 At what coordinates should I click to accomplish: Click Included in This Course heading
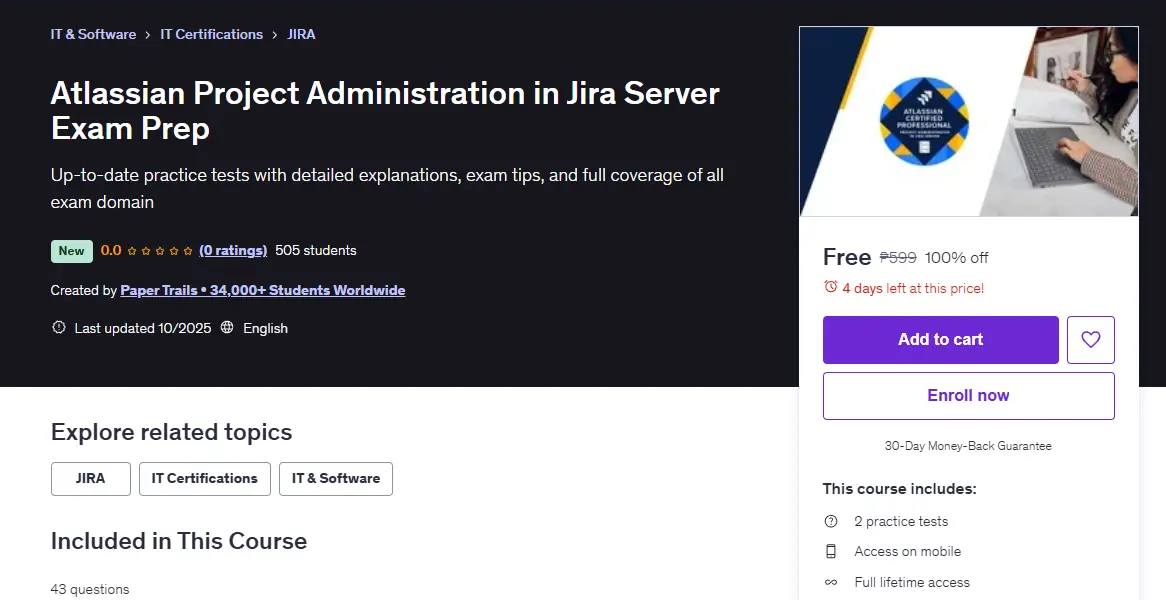(179, 541)
